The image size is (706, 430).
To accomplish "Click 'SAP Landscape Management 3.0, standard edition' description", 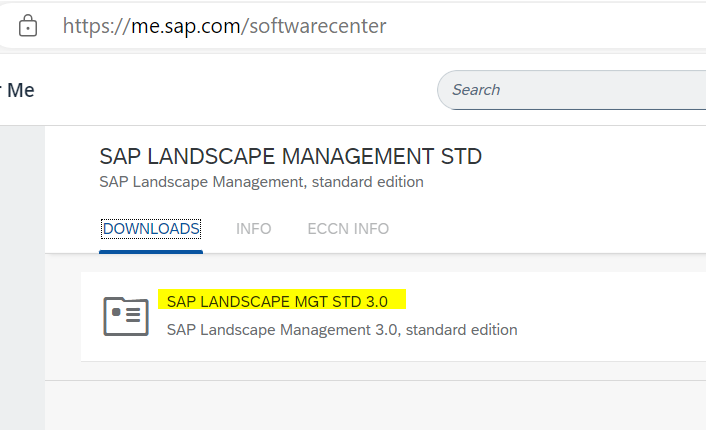I will point(342,330).
